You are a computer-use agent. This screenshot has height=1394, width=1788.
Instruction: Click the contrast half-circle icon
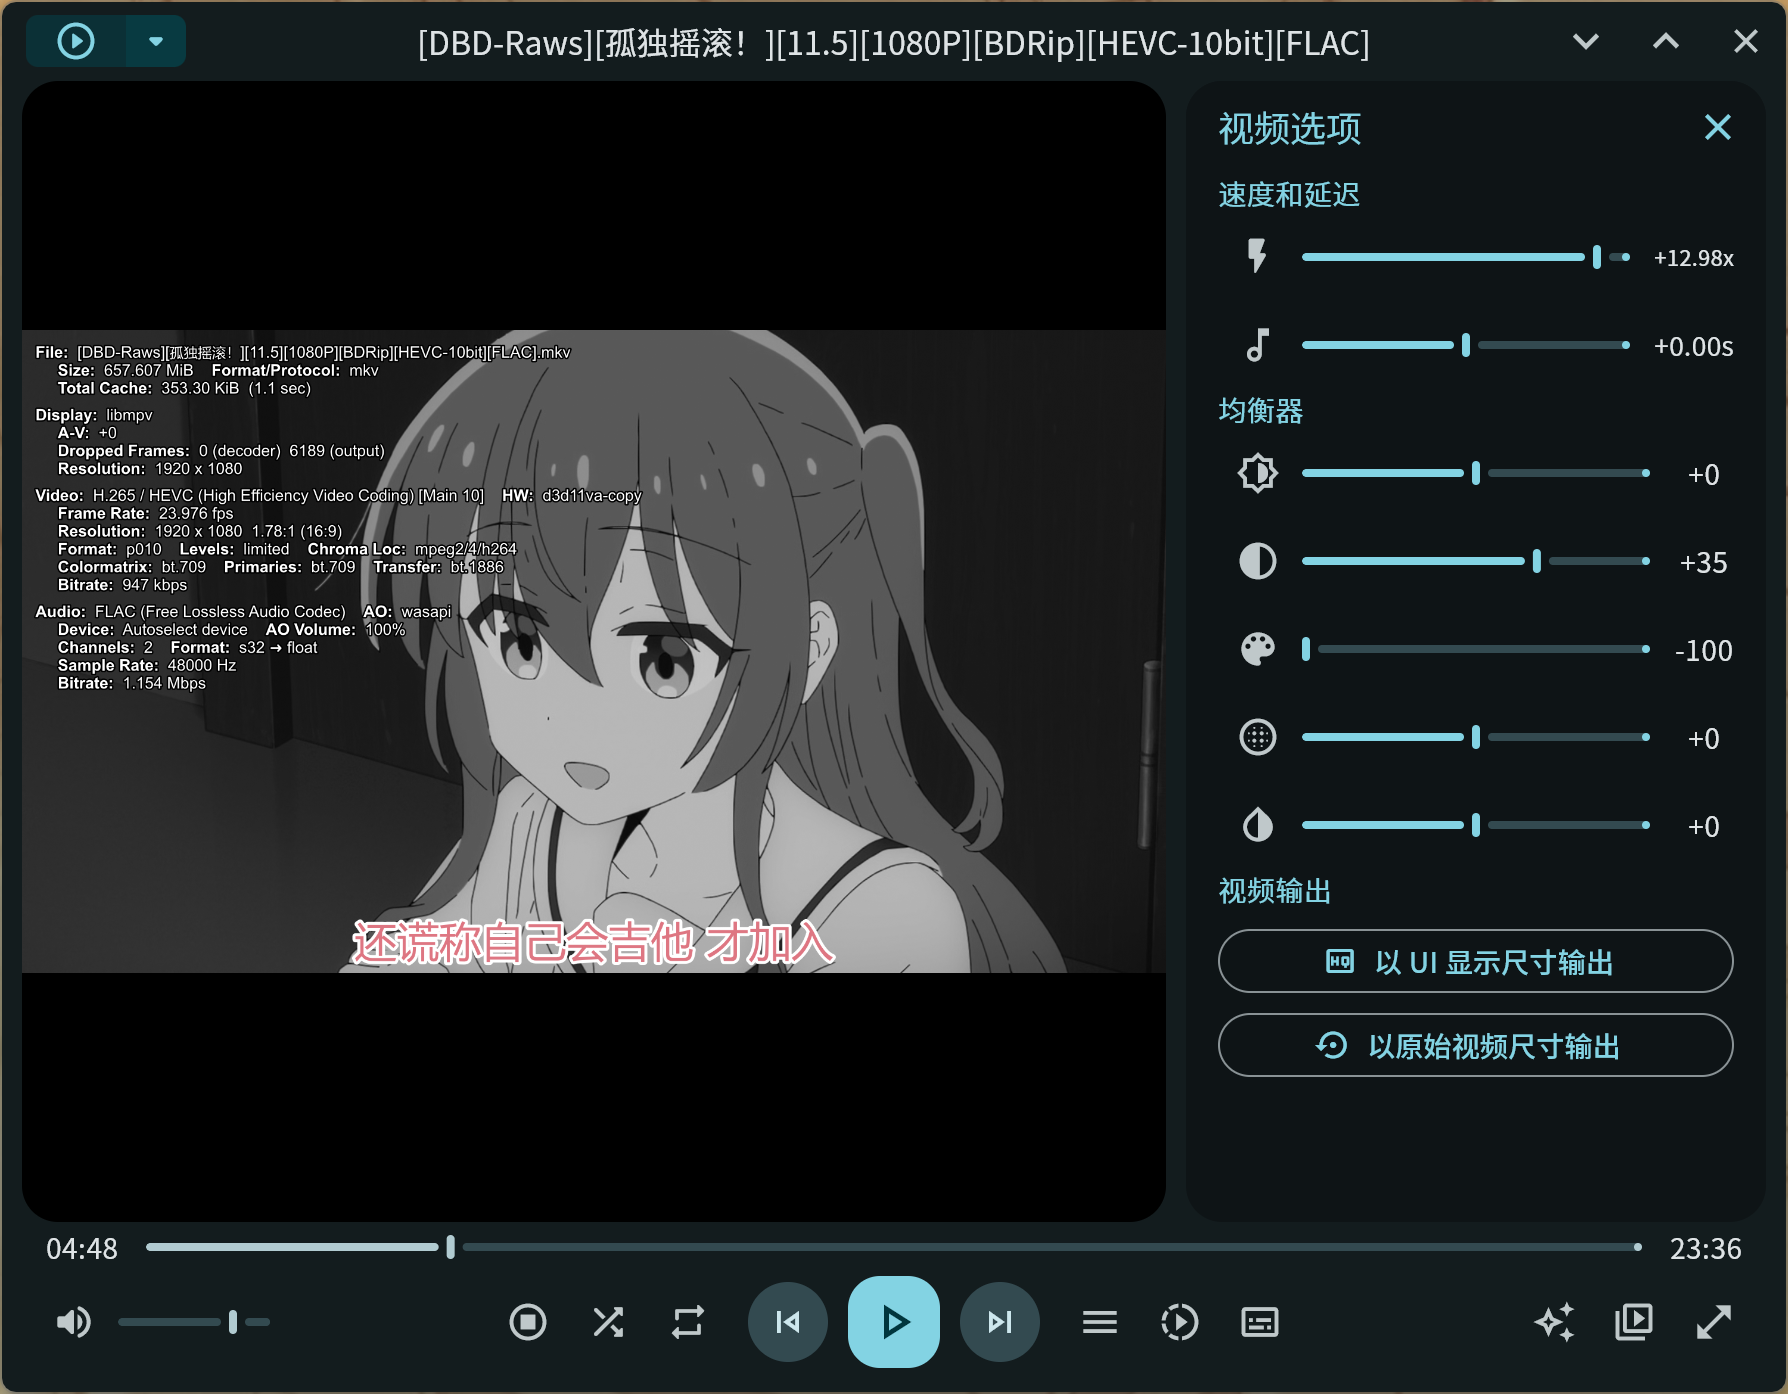tap(1257, 561)
